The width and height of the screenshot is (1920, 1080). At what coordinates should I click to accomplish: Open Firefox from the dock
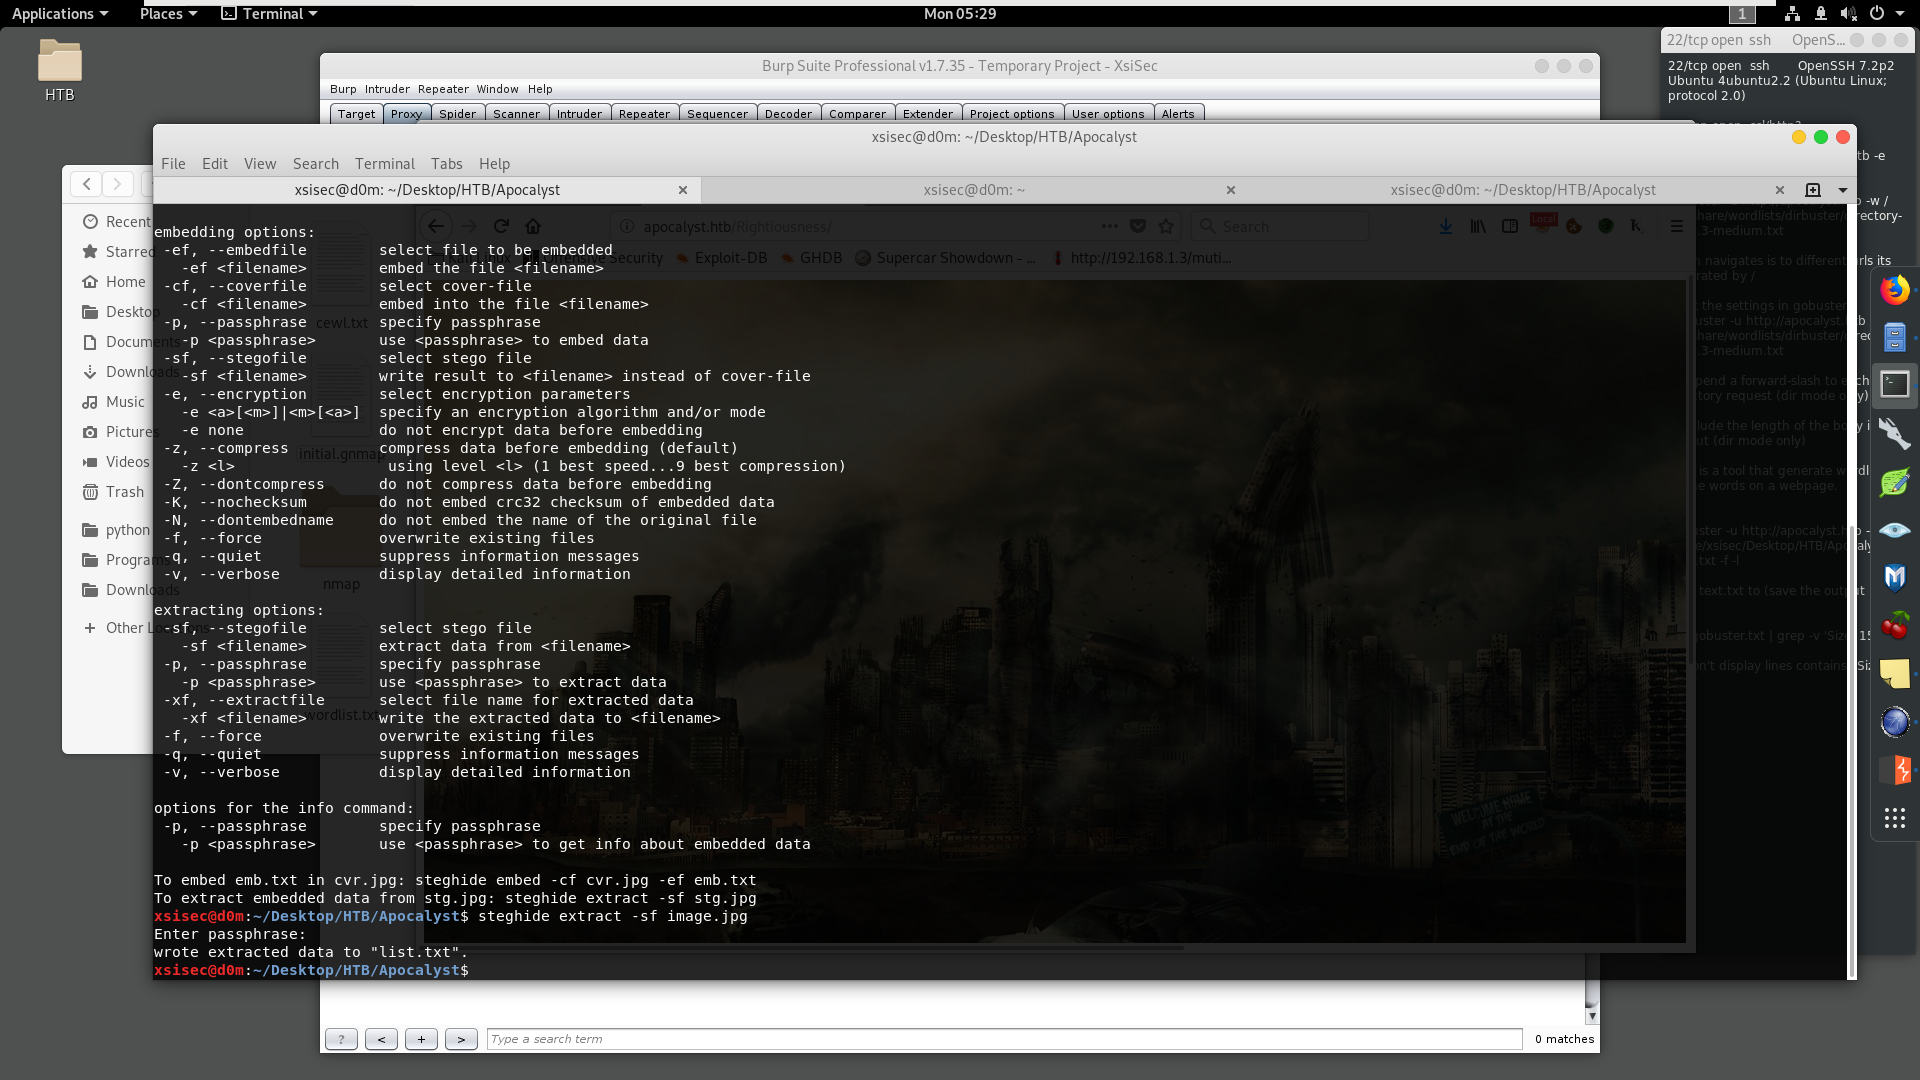point(1894,290)
